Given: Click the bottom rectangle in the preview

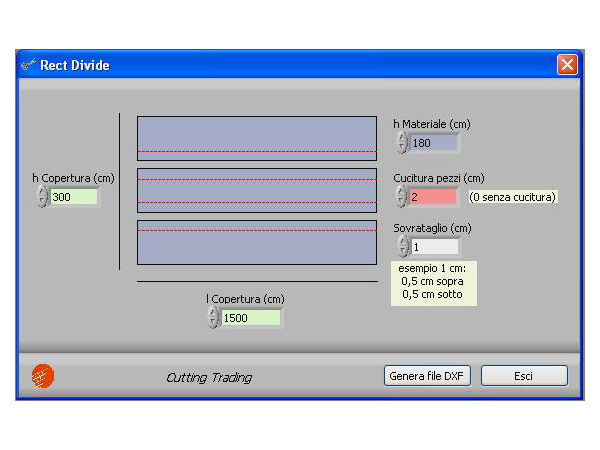Looking at the screenshot, I should pos(257,242).
